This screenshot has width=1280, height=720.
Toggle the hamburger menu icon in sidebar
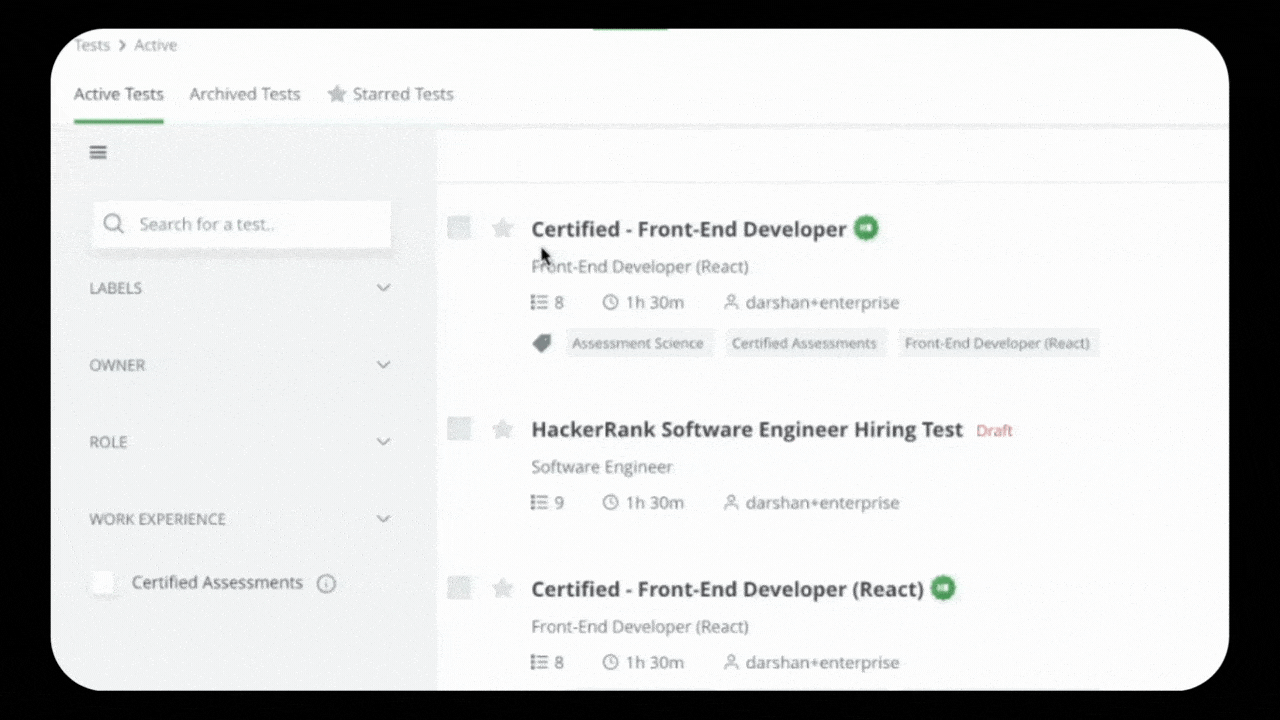click(98, 152)
